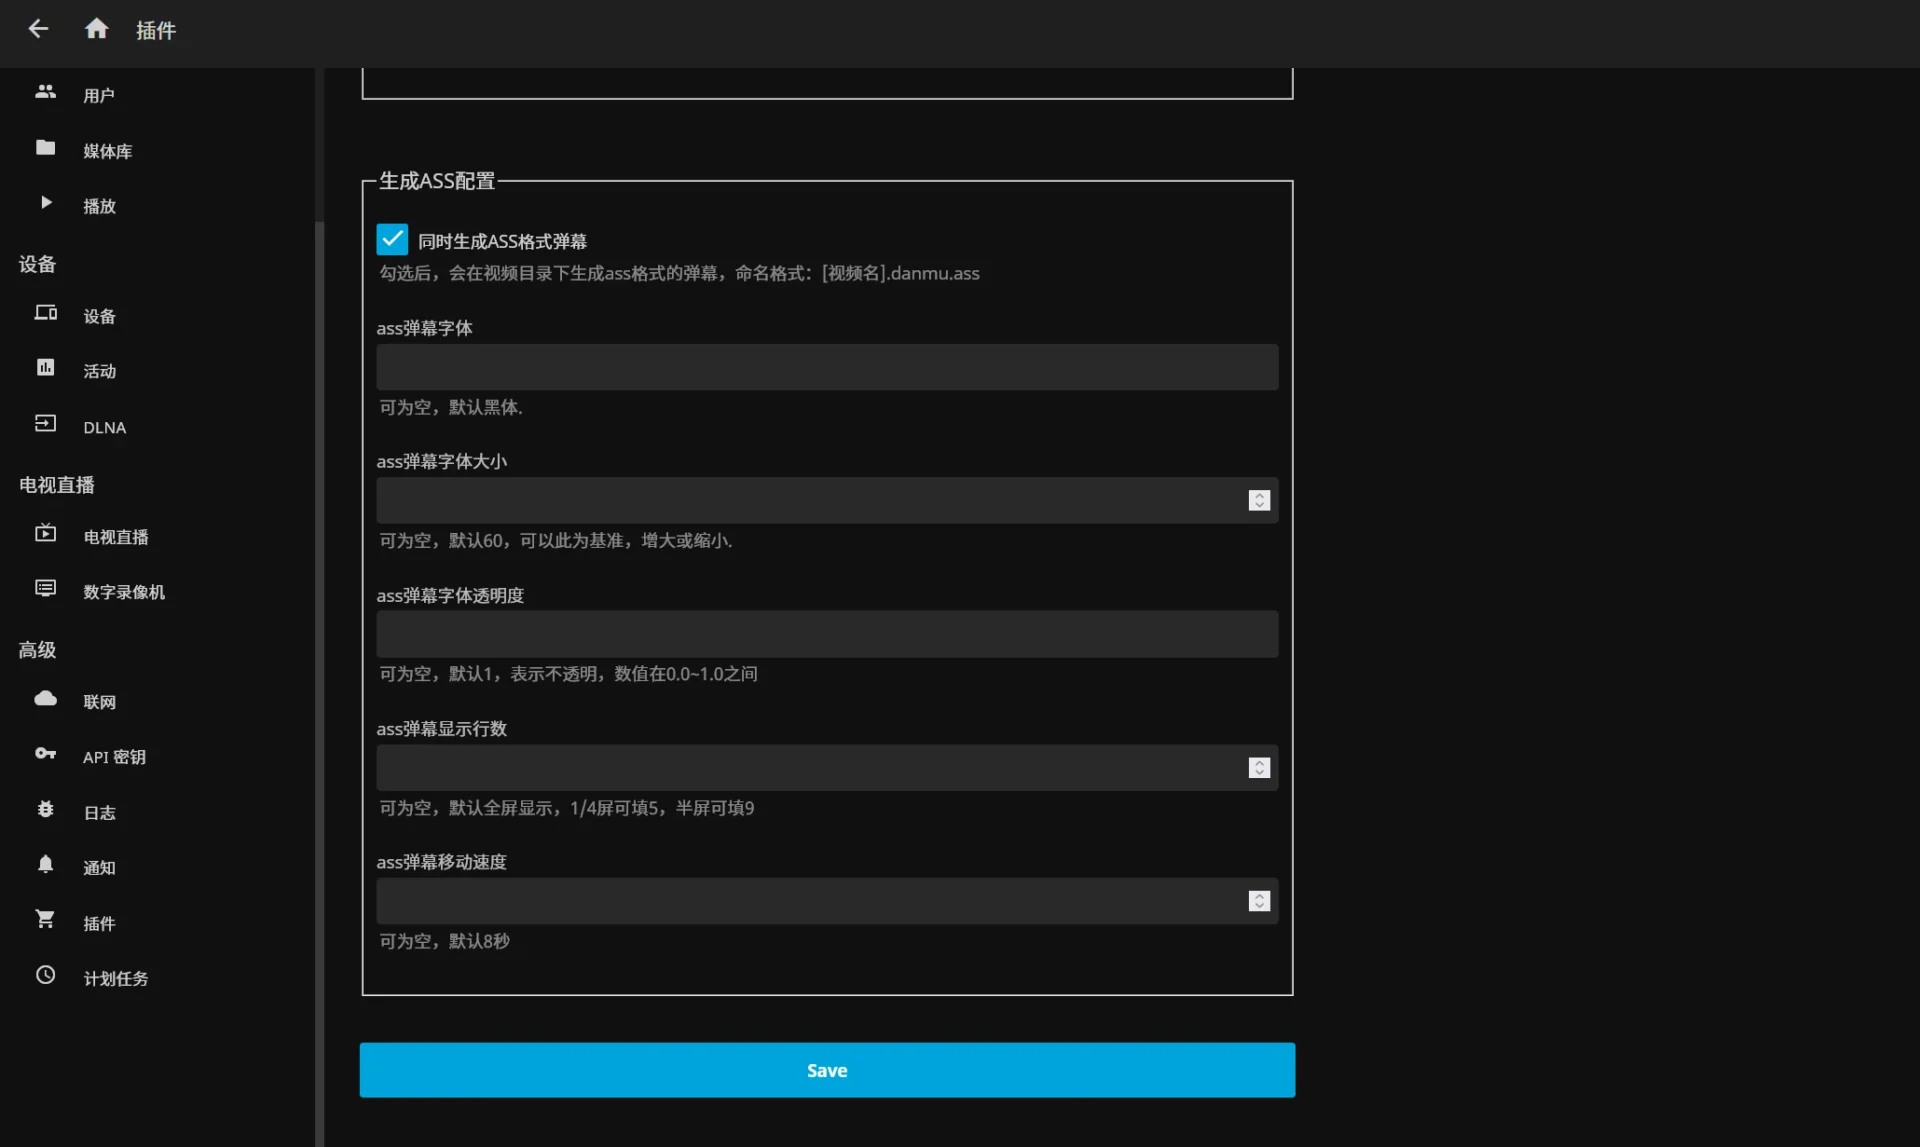Open 插件 sidebar menu item

point(98,923)
